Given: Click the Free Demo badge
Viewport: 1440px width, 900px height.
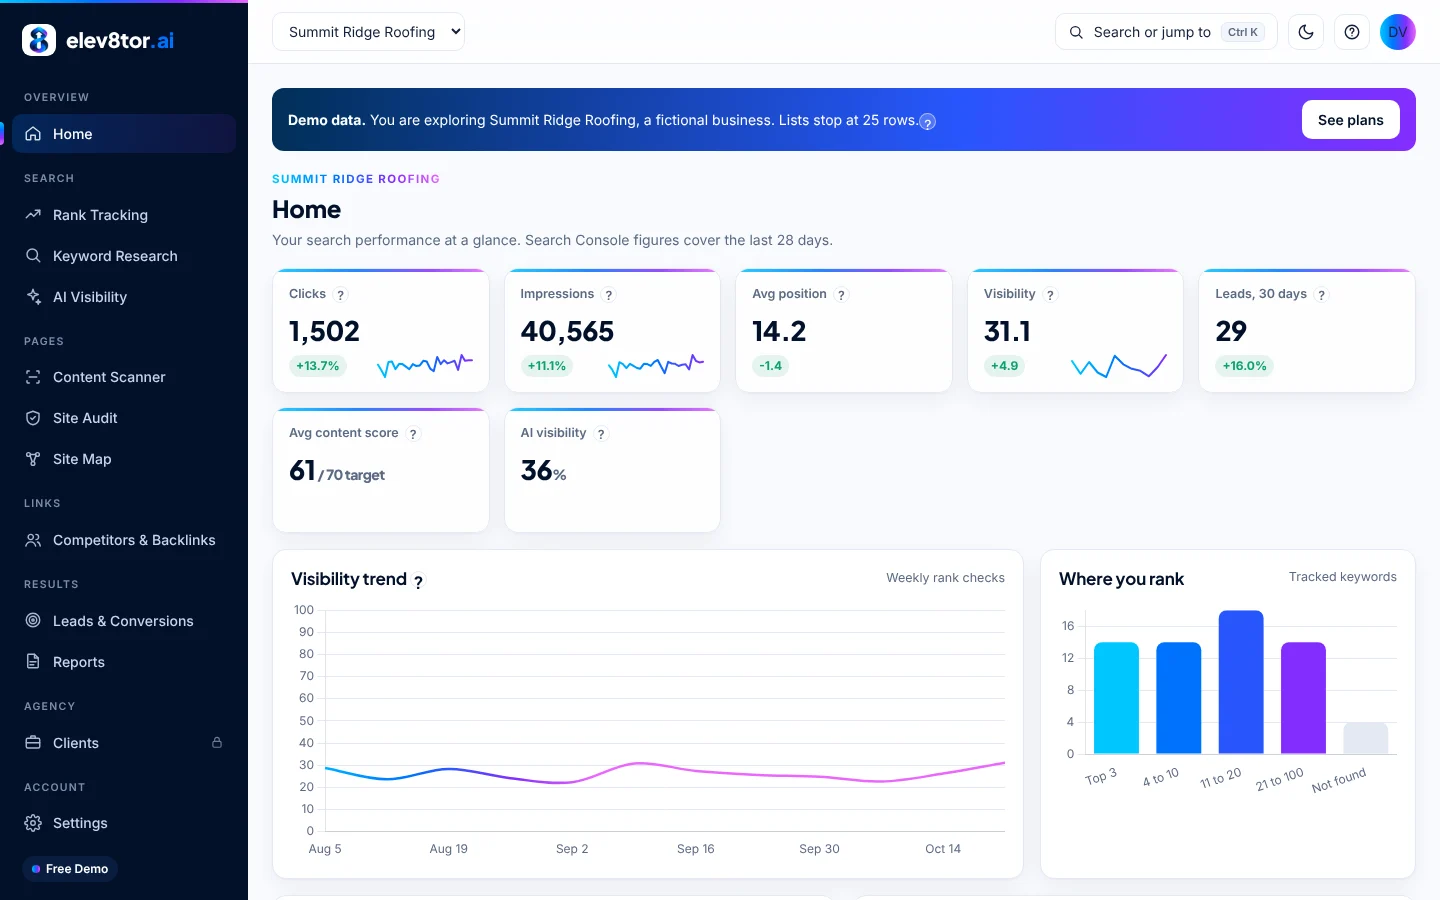Looking at the screenshot, I should [x=70, y=869].
